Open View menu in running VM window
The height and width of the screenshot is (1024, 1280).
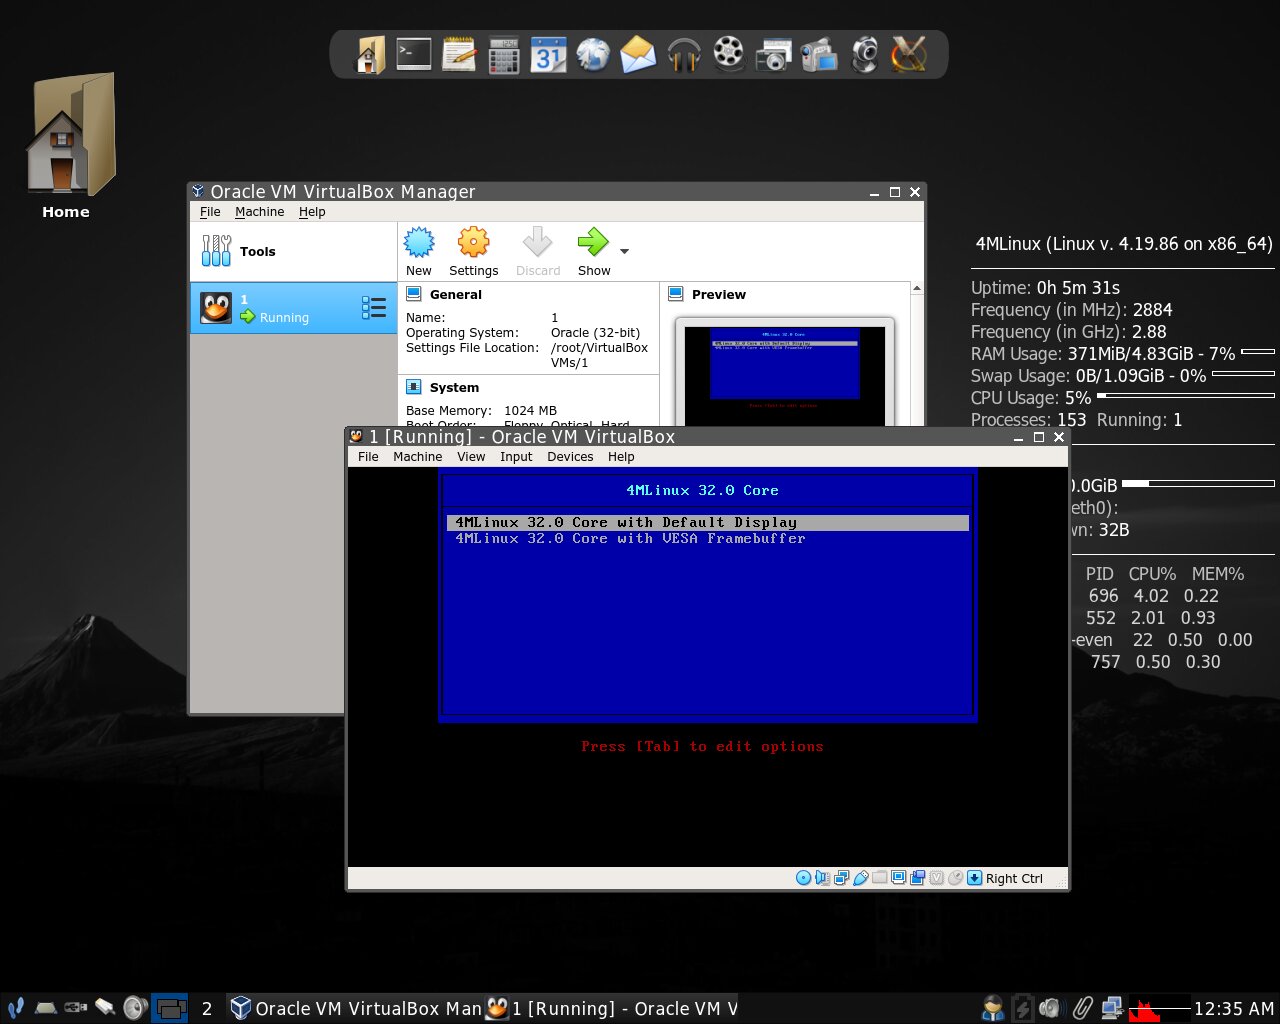coord(471,457)
